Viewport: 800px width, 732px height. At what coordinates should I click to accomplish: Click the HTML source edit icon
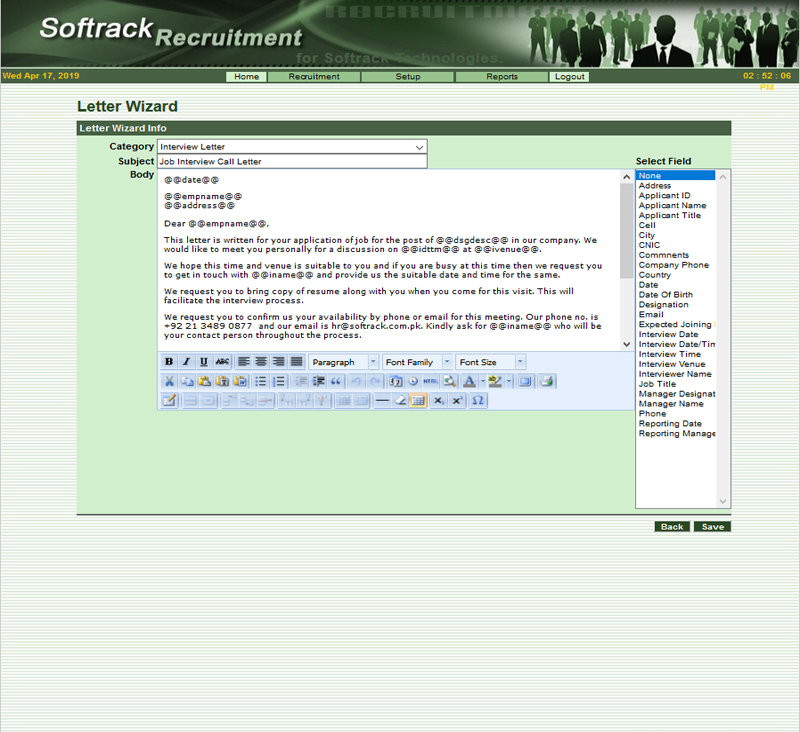[x=430, y=381]
